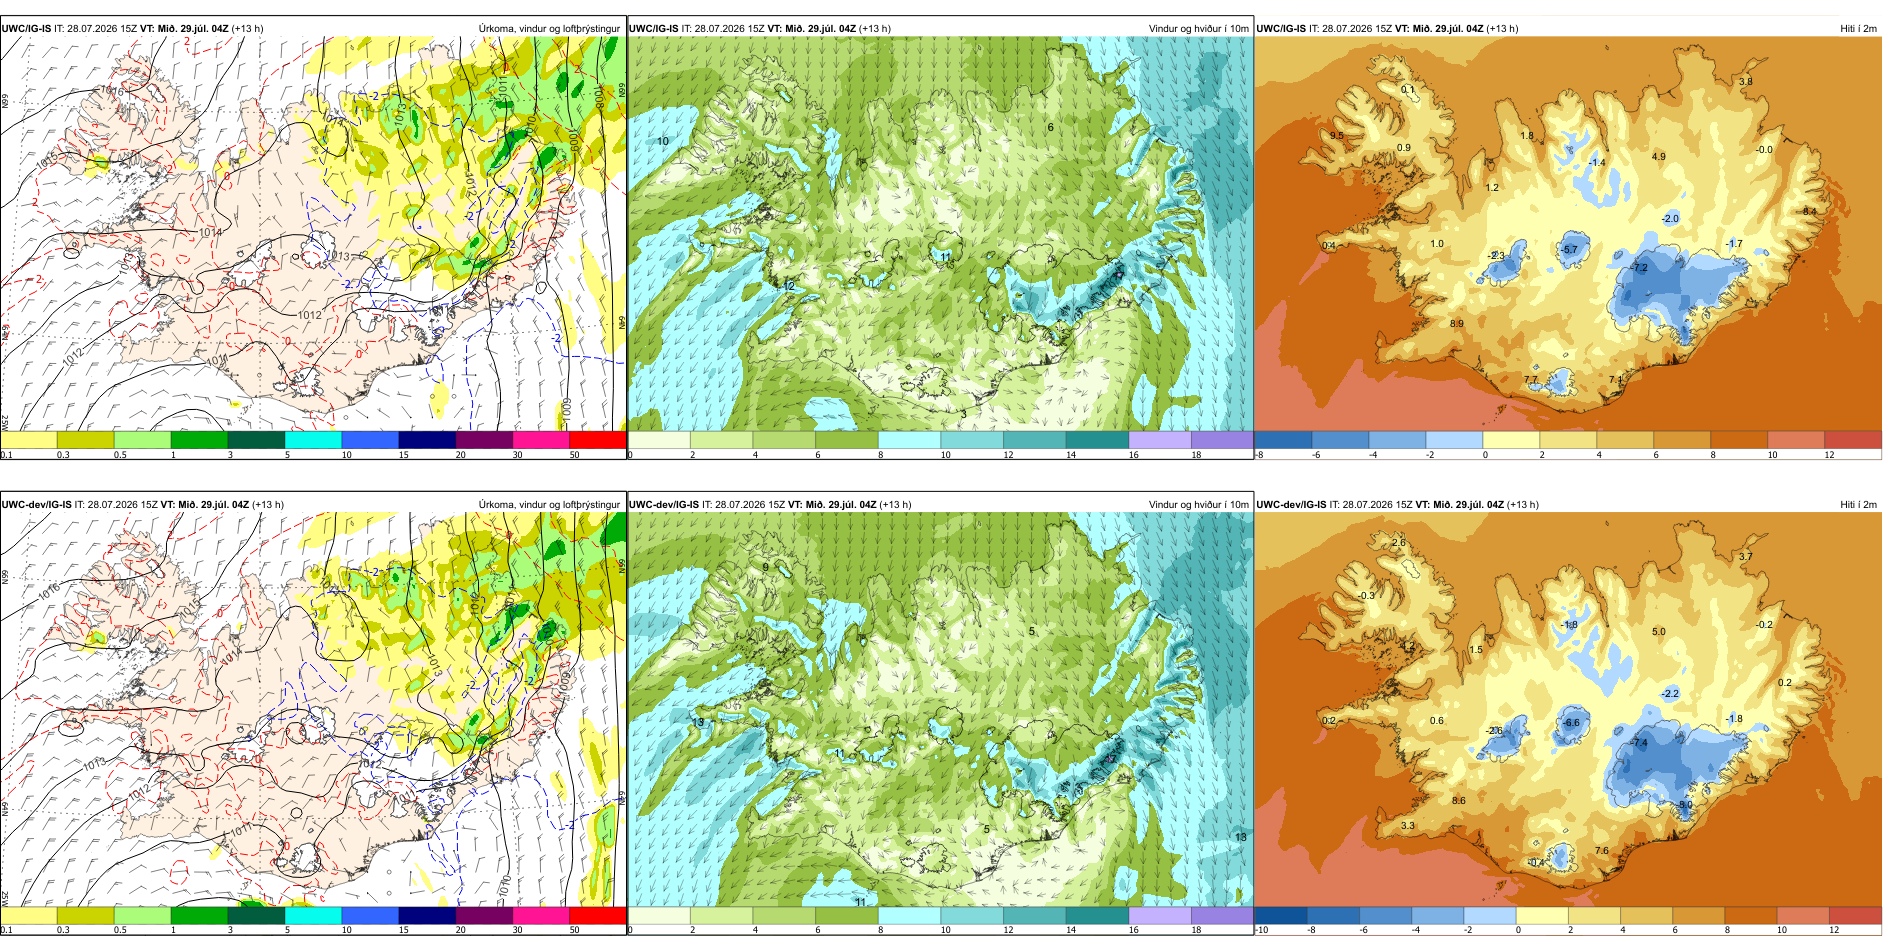Click the 2.6 temperature label in UWC-dev map

[1398, 543]
